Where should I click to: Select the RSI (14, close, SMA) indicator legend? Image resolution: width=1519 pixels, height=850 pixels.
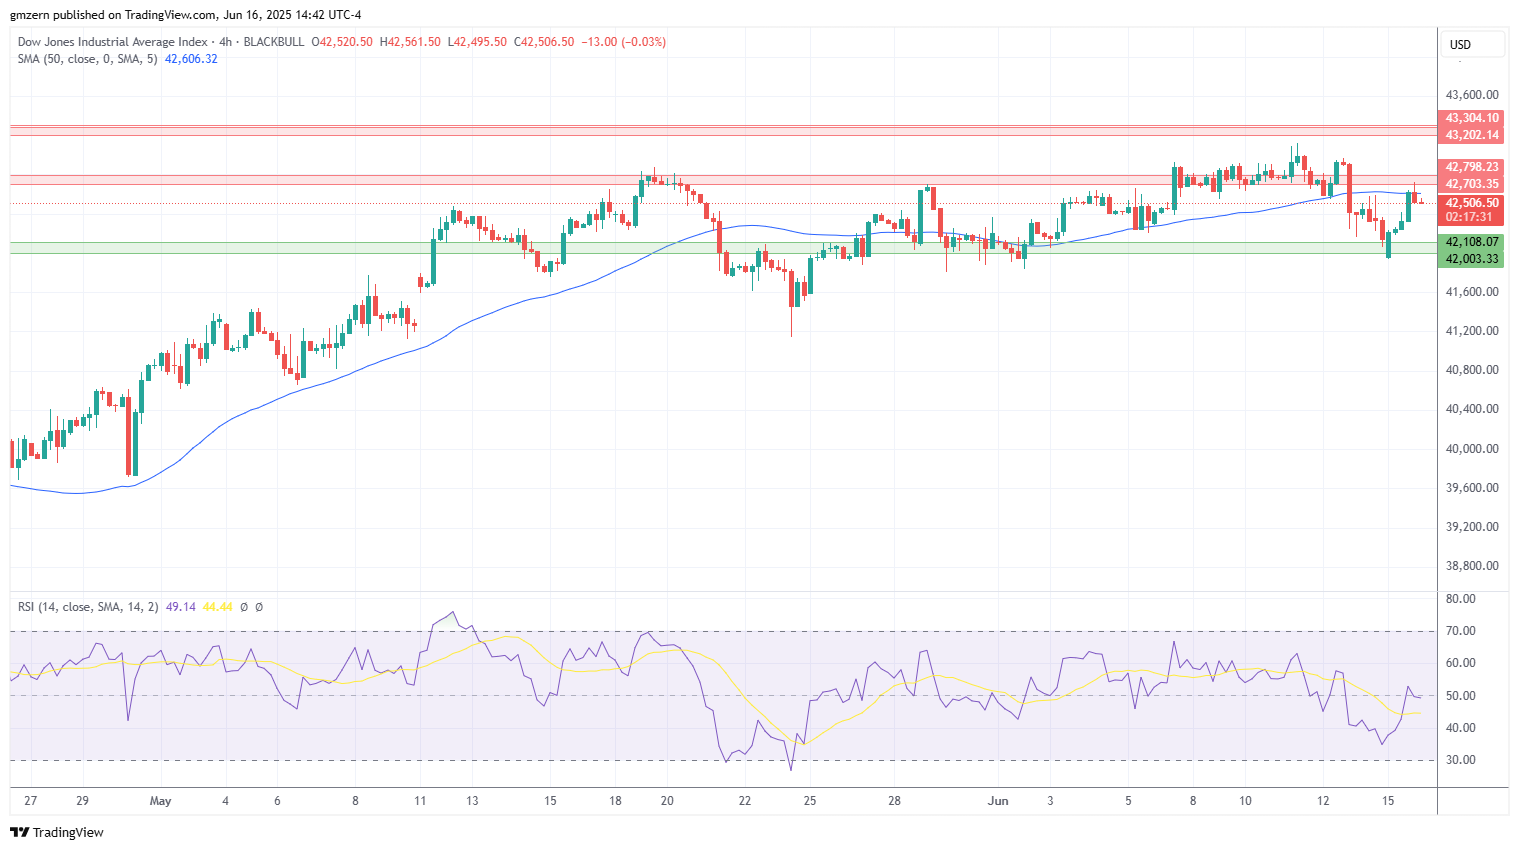(88, 607)
